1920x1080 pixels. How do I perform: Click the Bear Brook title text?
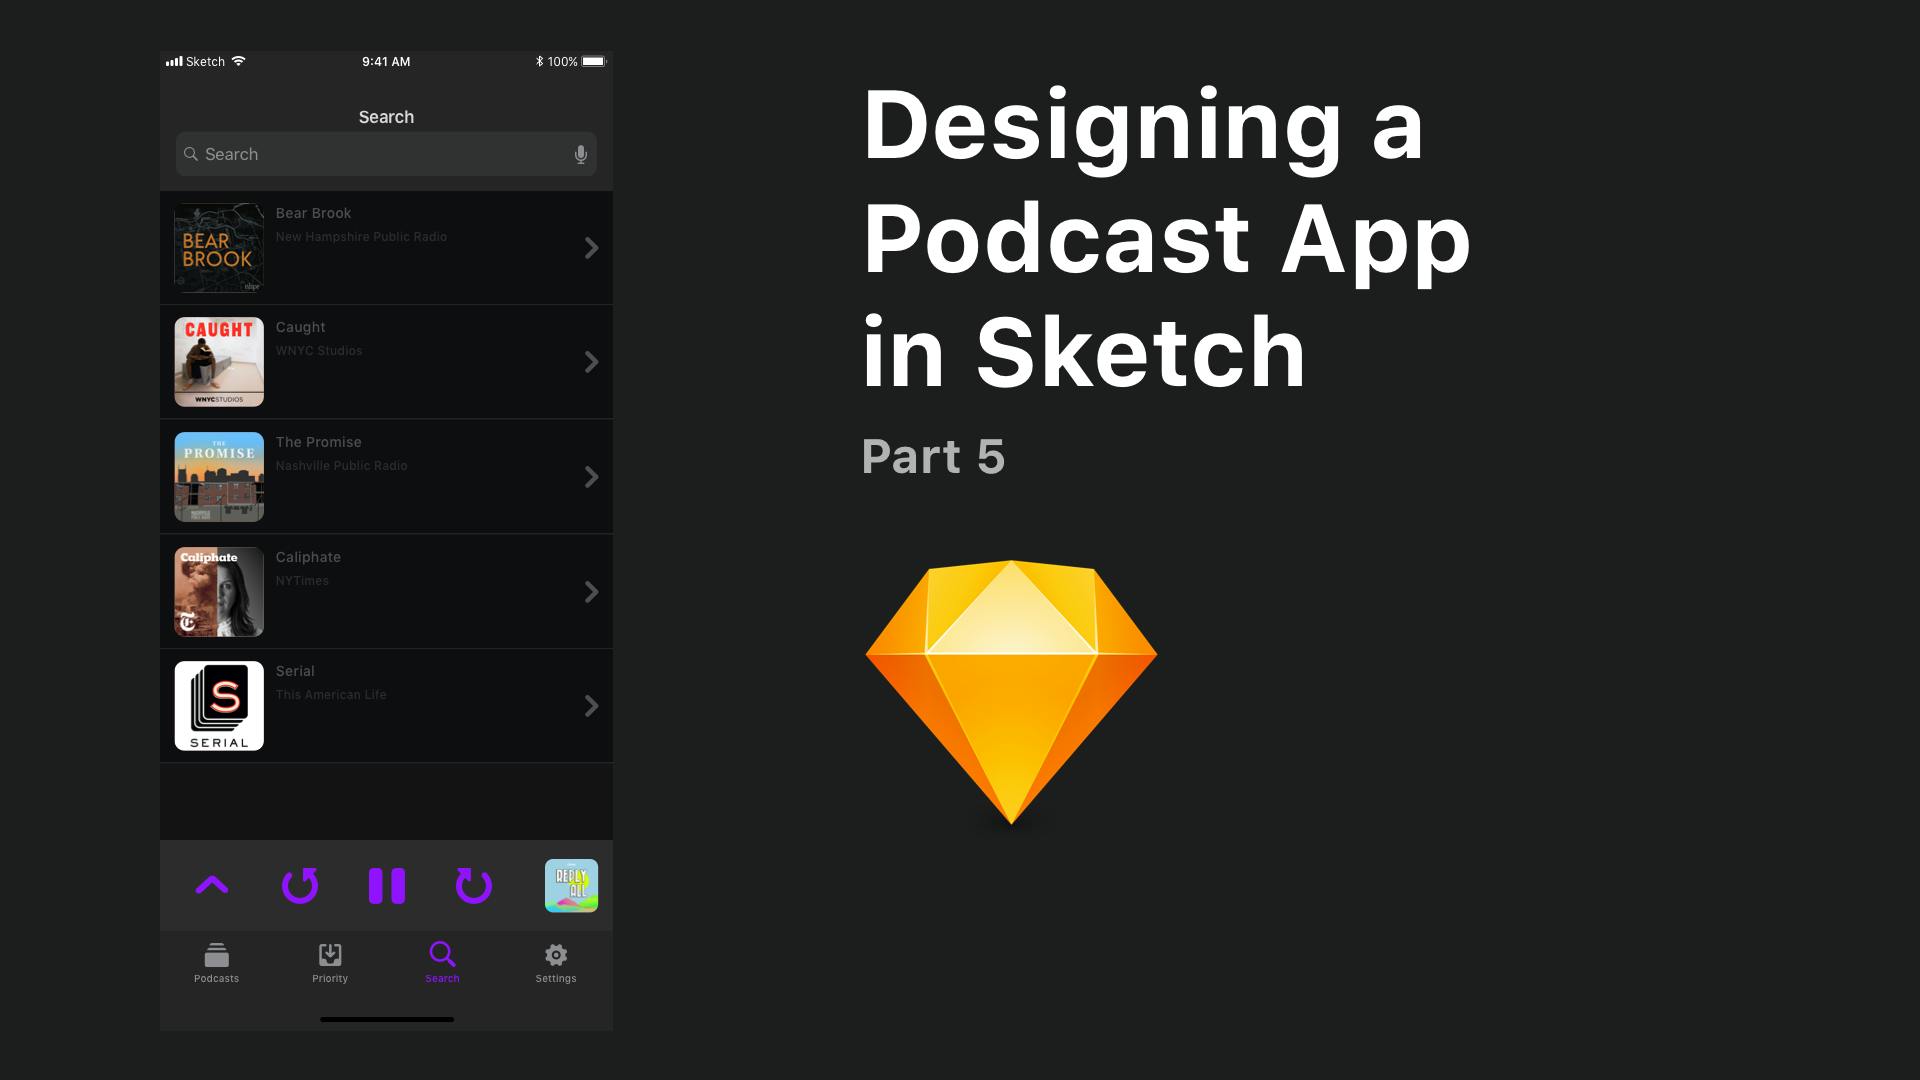(314, 213)
